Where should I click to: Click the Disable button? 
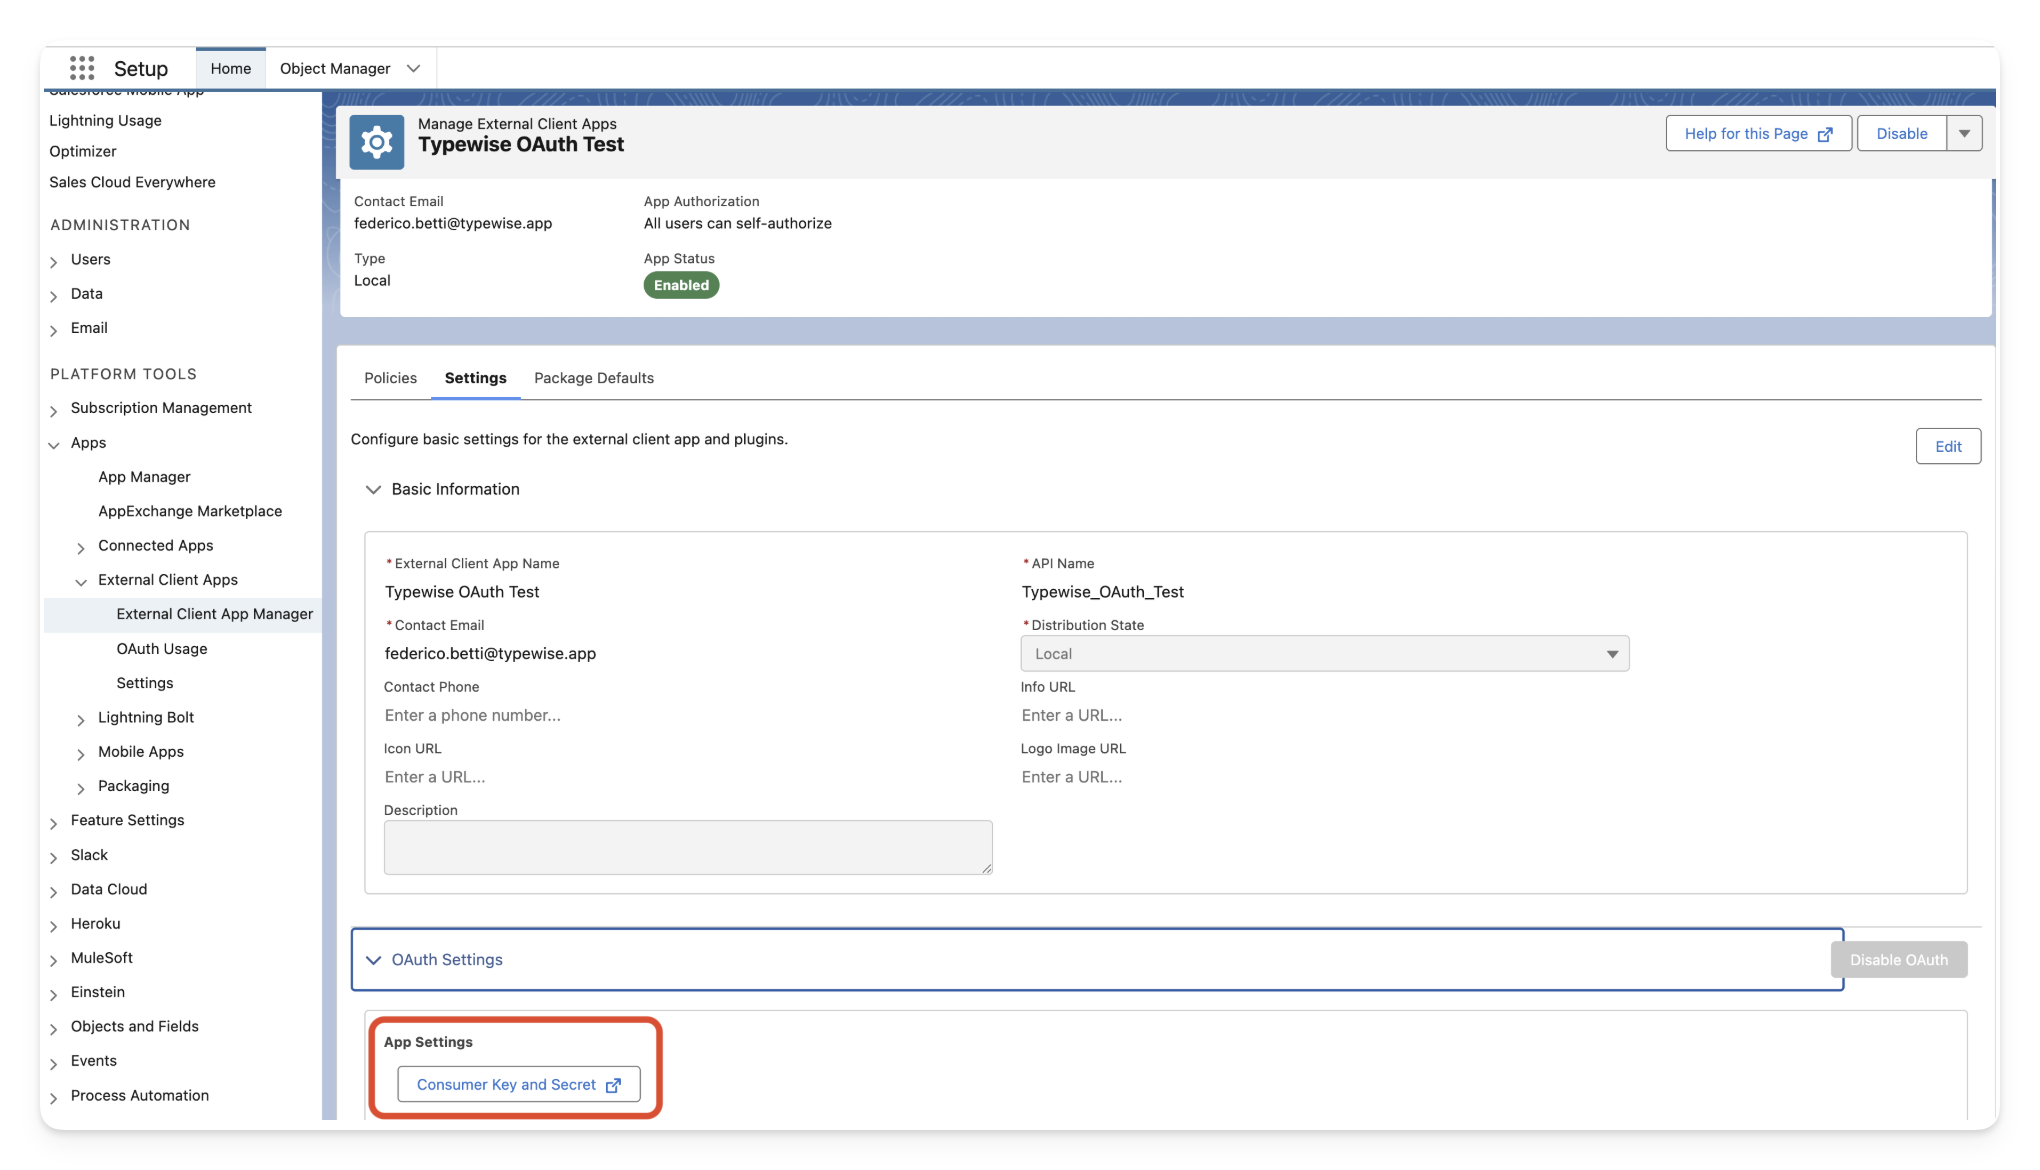tap(1901, 133)
